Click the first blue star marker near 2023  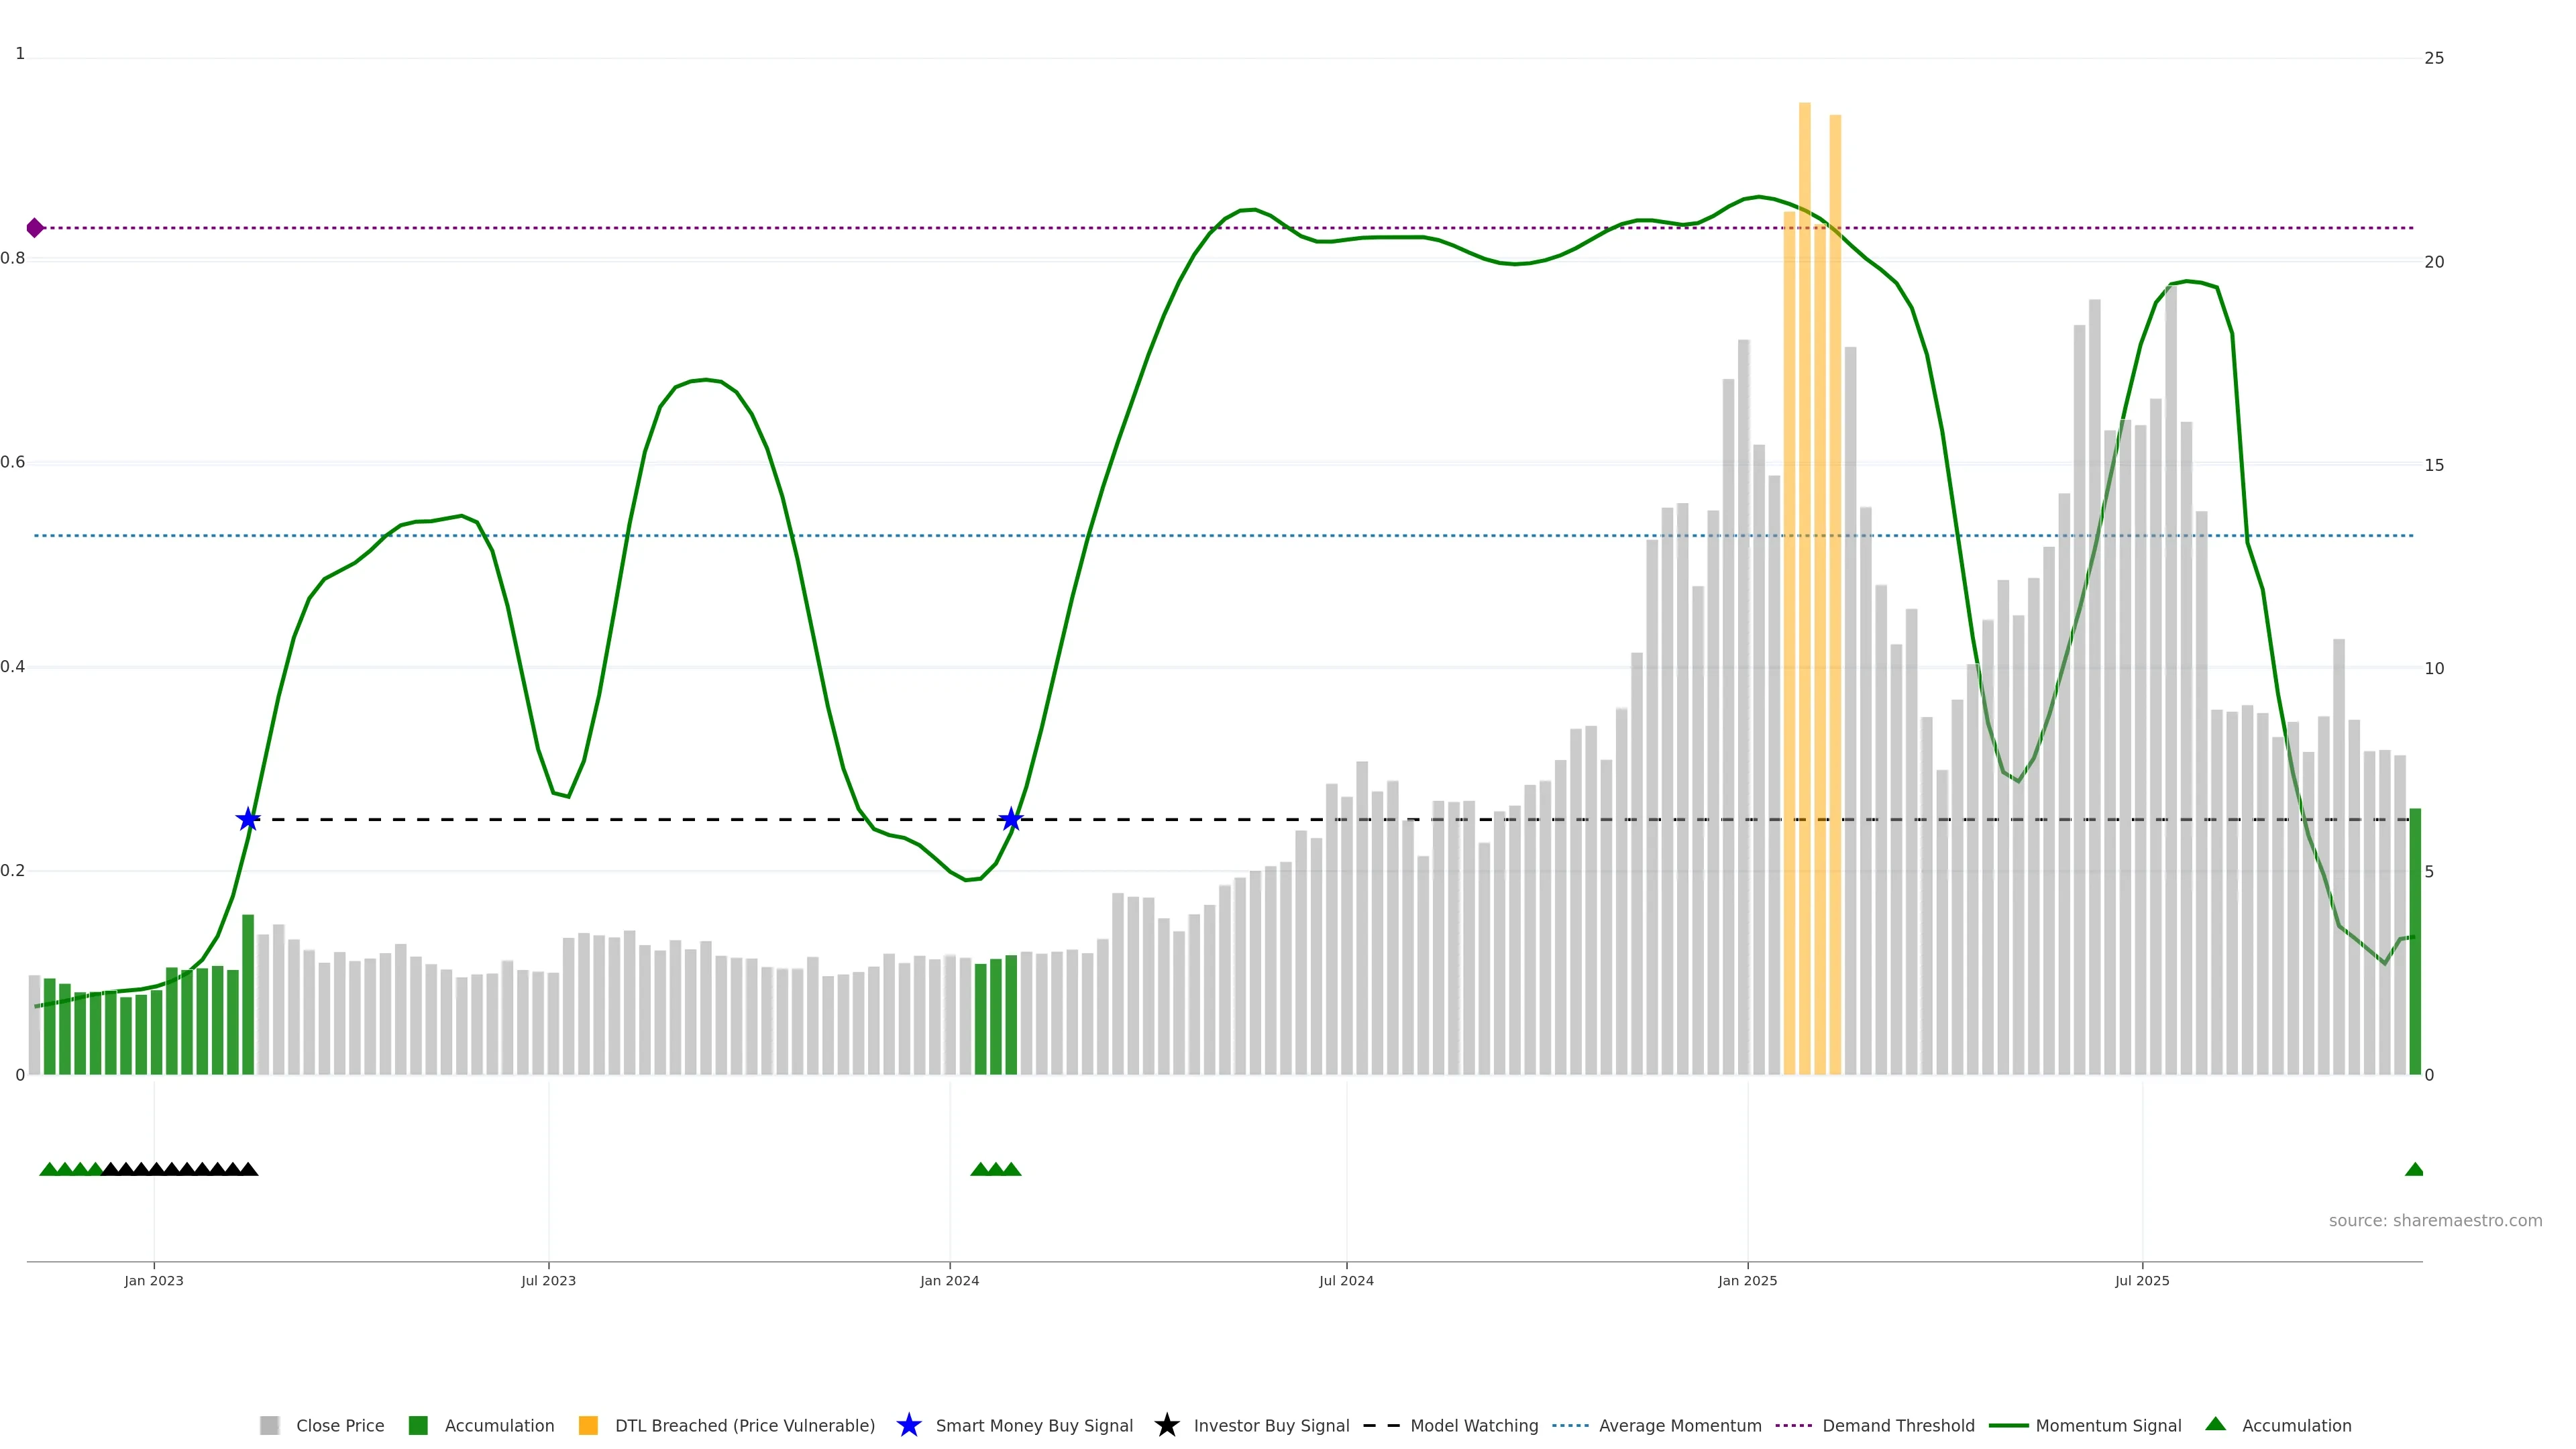click(x=248, y=820)
